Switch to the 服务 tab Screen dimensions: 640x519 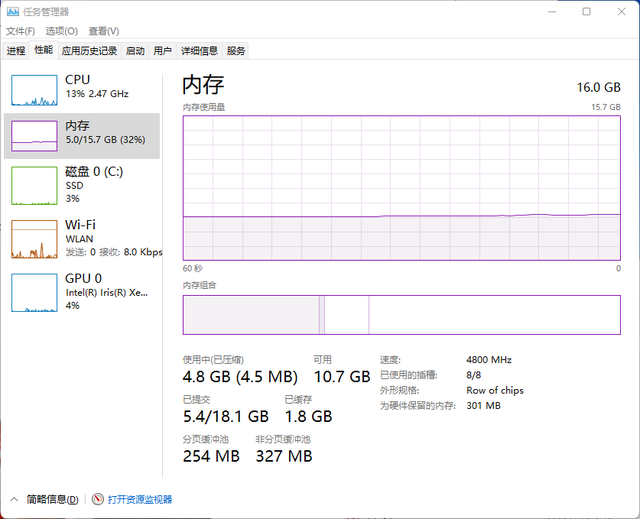236,51
